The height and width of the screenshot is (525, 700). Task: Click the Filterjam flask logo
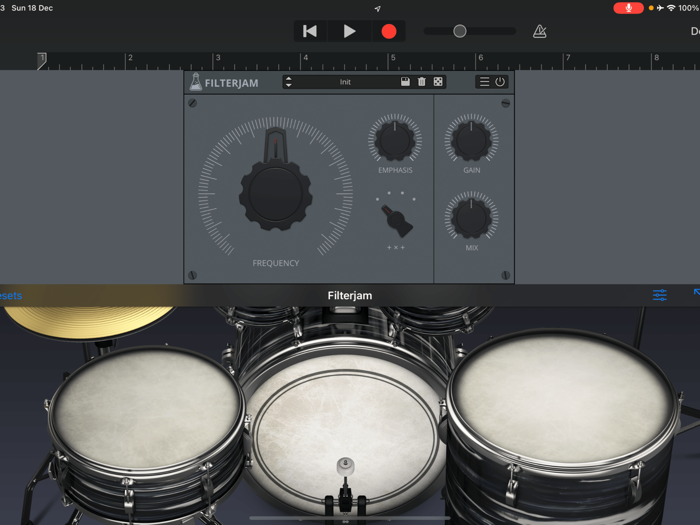pos(196,82)
